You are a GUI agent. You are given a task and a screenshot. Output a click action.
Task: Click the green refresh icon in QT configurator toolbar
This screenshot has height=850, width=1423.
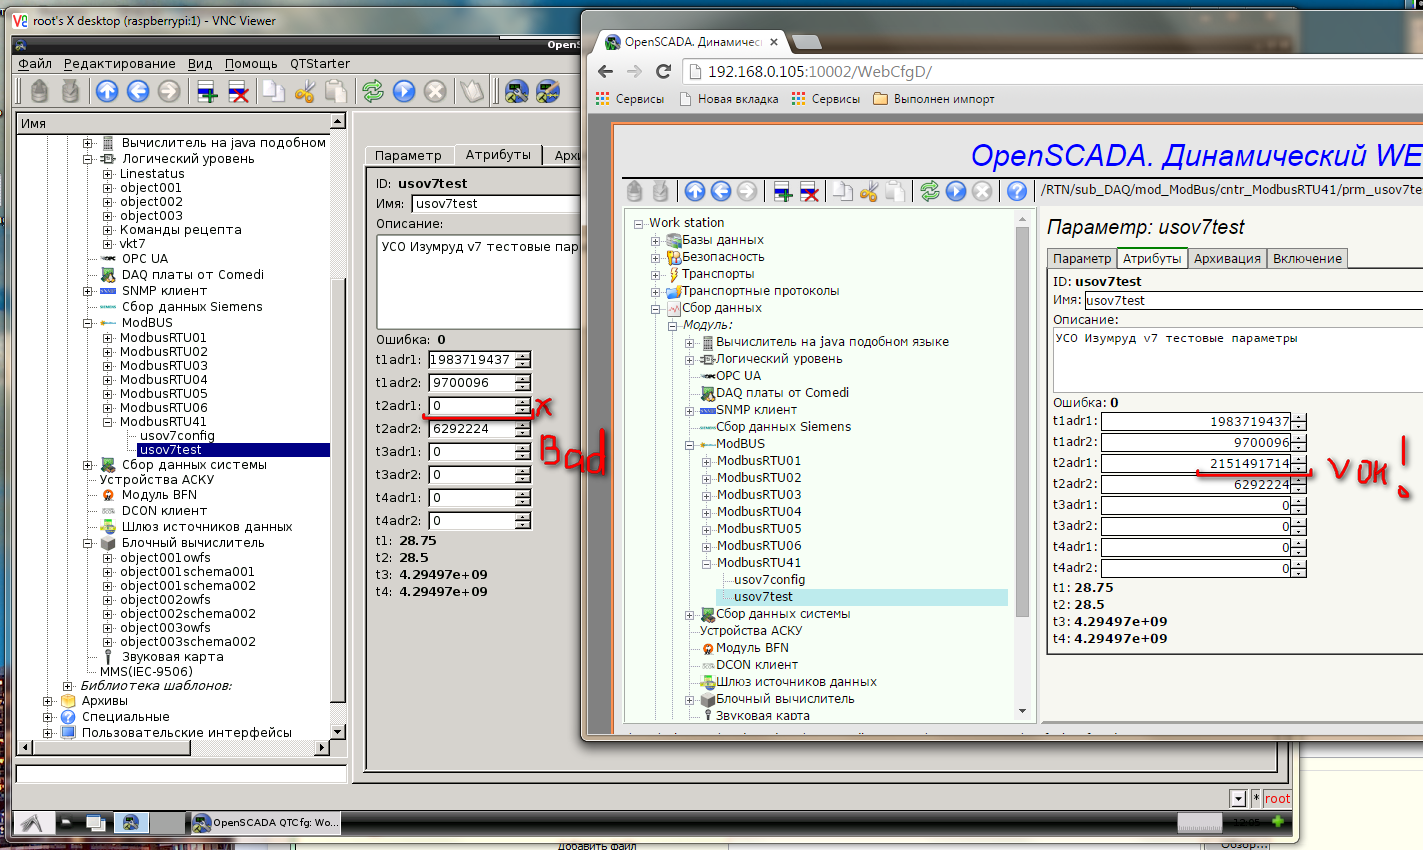373,91
